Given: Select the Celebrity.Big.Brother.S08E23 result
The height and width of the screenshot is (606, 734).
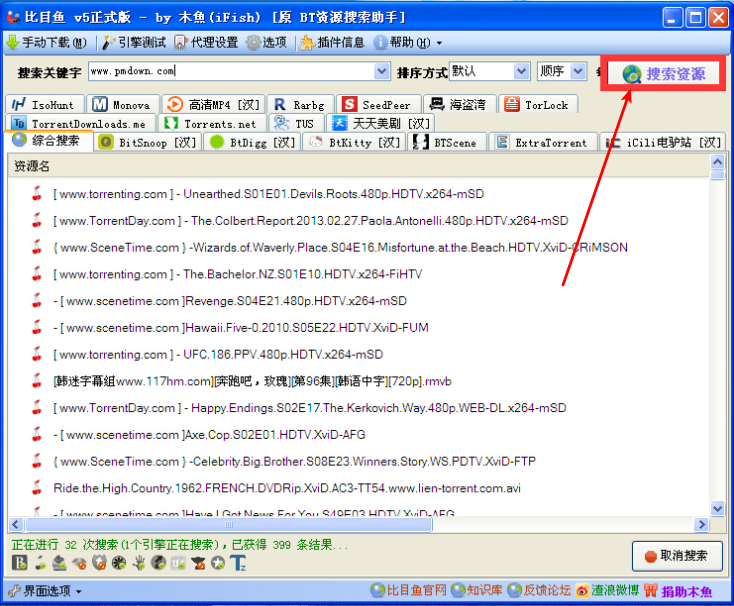Looking at the screenshot, I should 294,461.
